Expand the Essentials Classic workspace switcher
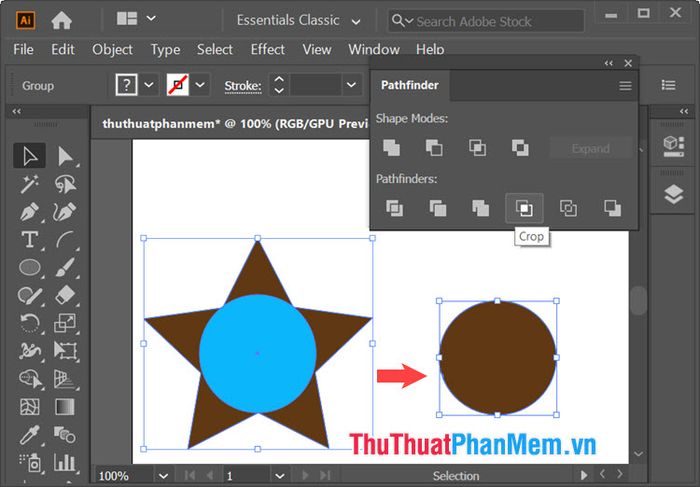 (356, 21)
